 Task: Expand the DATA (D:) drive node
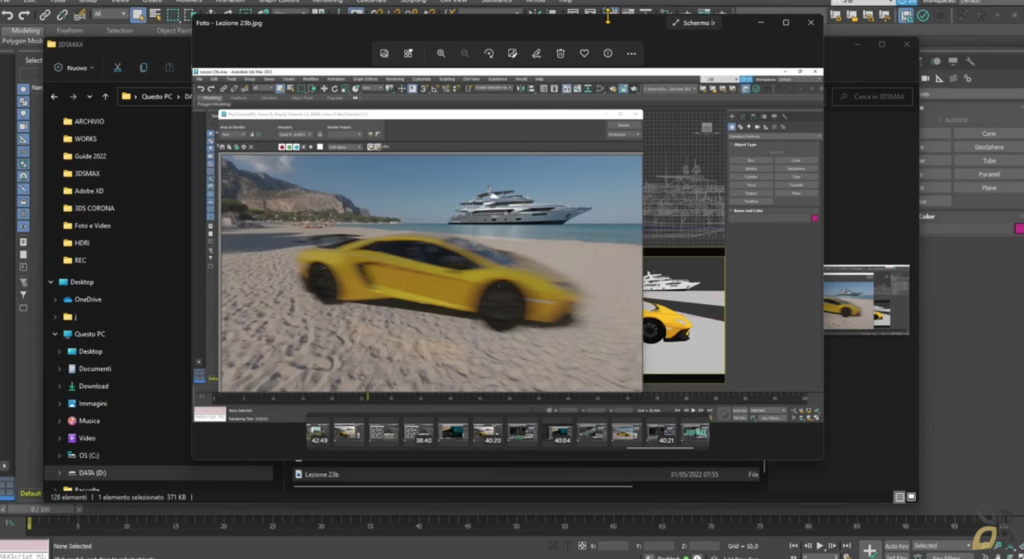pos(59,473)
